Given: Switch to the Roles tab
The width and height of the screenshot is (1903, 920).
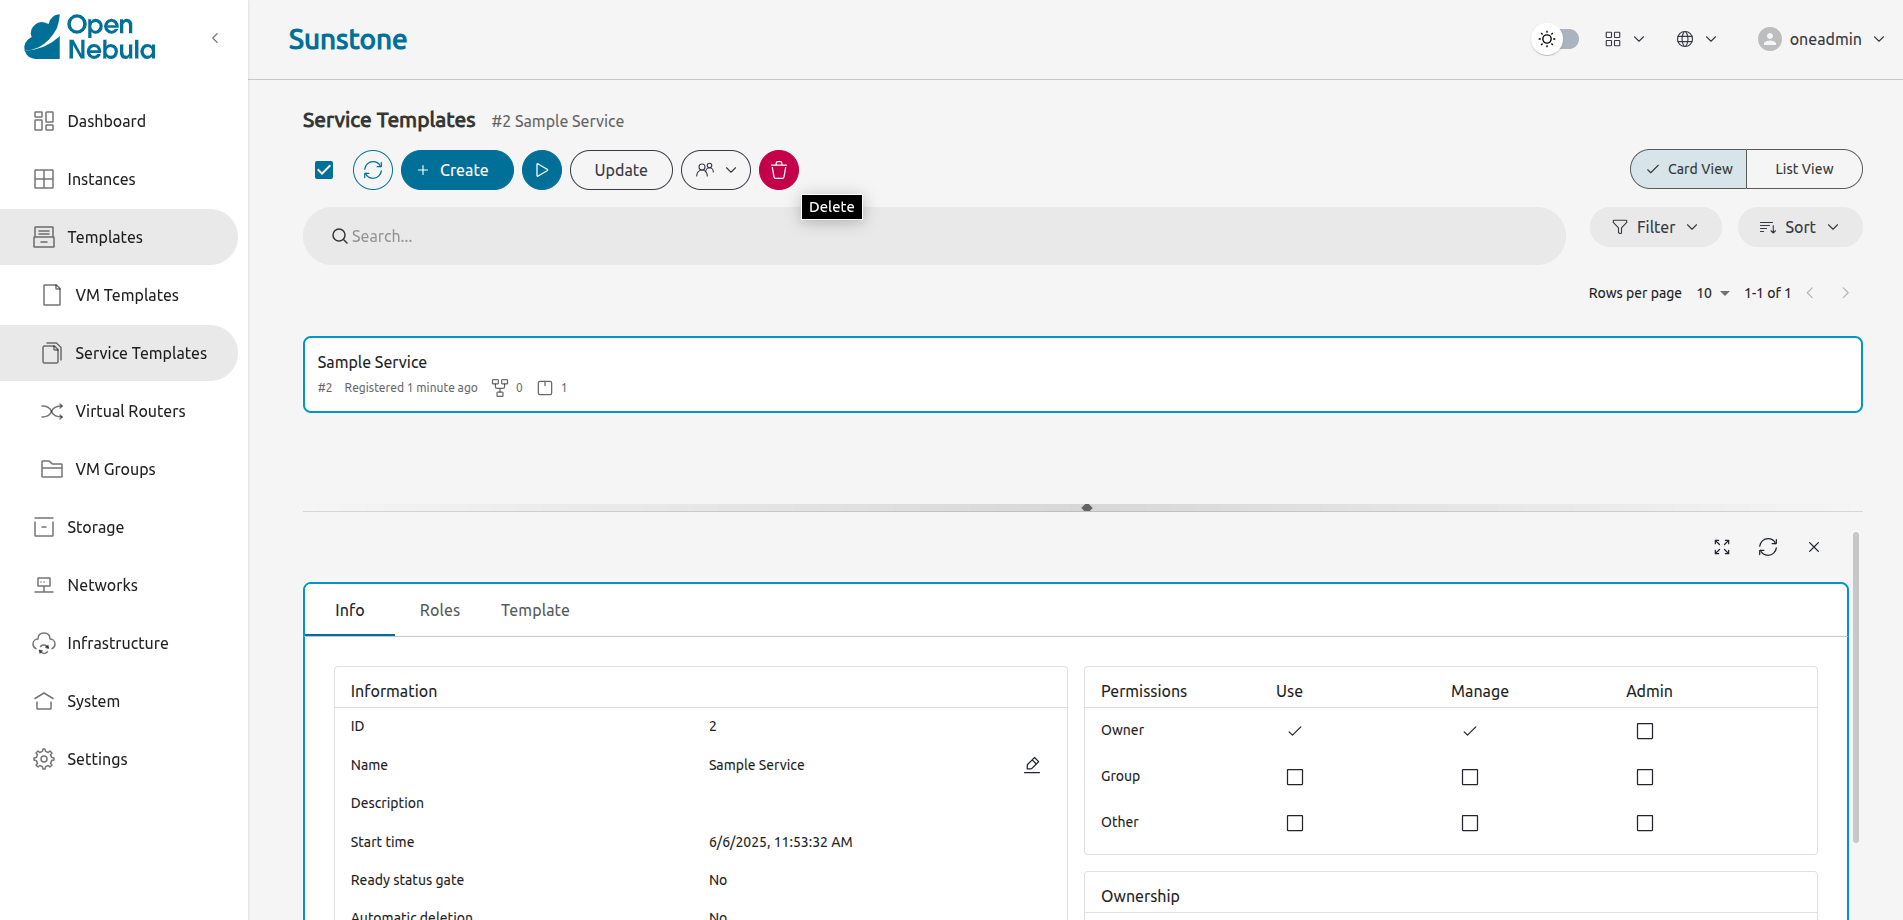Looking at the screenshot, I should click(x=439, y=610).
